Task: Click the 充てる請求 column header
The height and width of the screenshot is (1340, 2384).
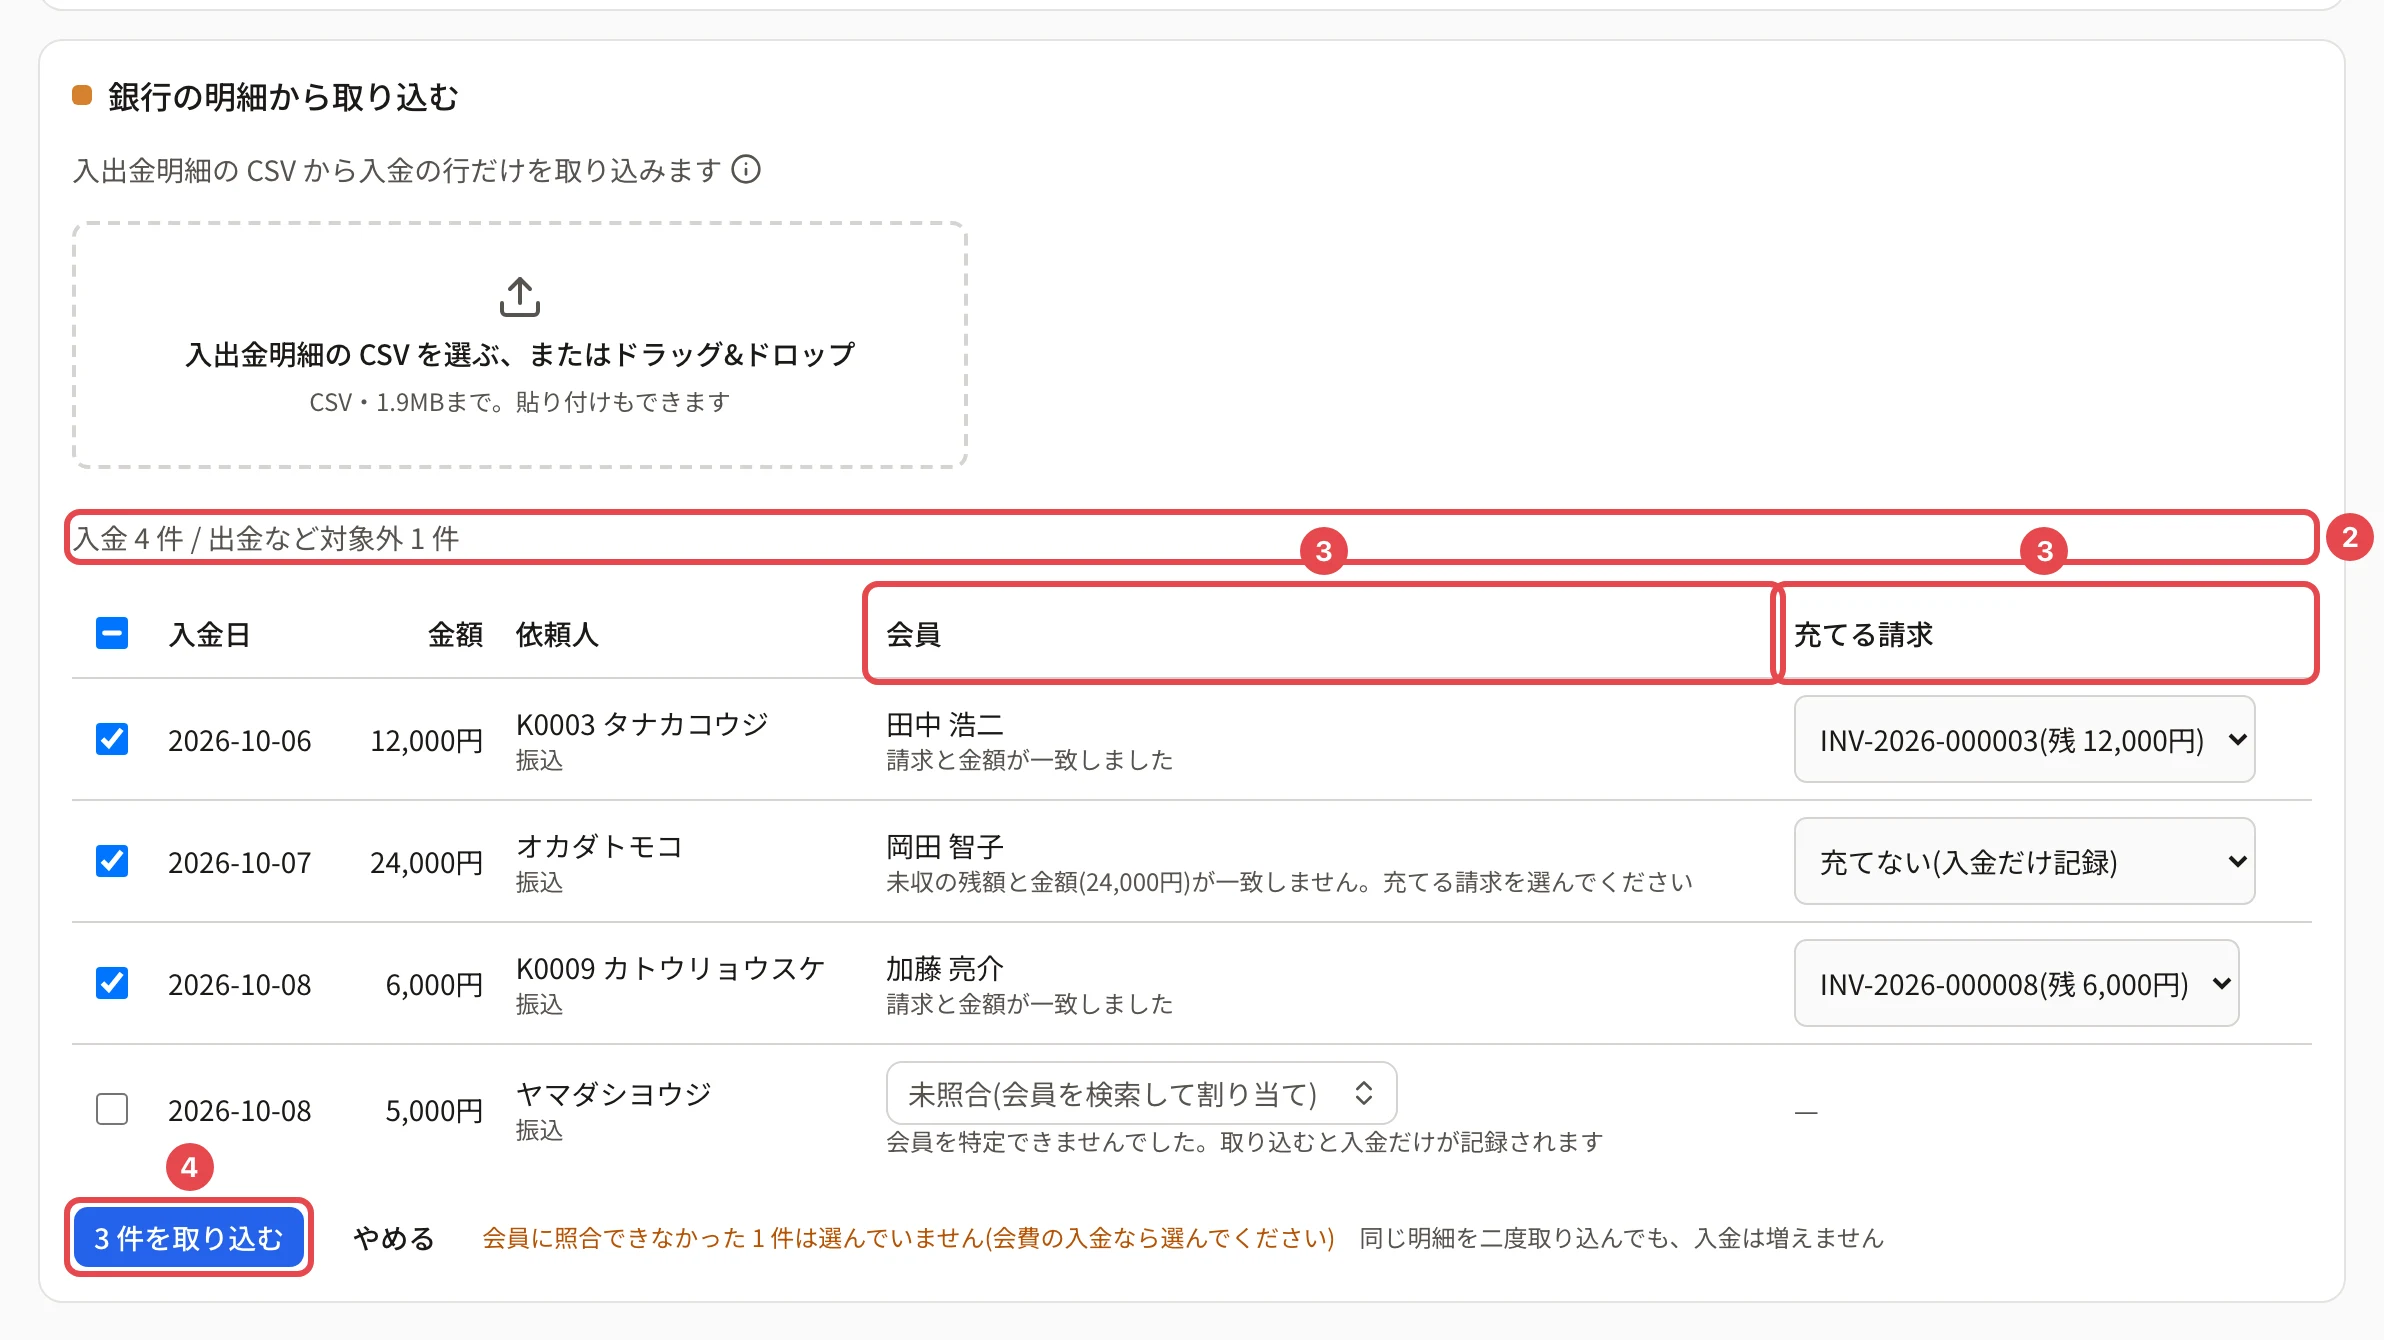Action: point(1863,634)
